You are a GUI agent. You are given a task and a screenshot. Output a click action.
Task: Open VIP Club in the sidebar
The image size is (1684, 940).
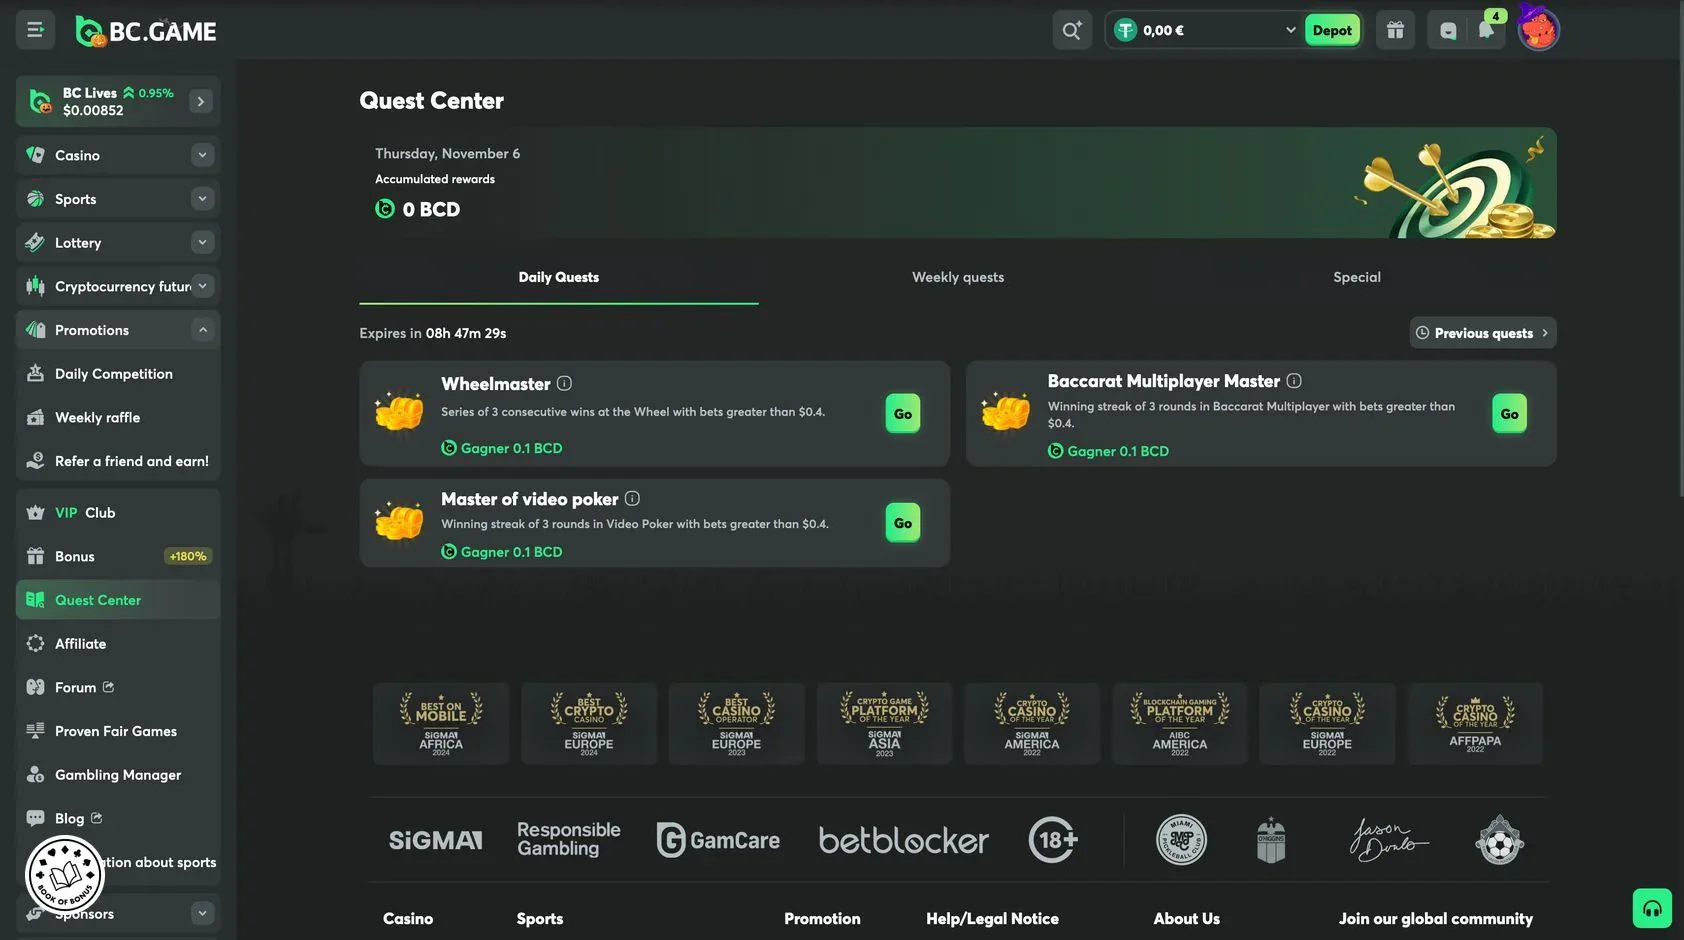[x=118, y=513]
